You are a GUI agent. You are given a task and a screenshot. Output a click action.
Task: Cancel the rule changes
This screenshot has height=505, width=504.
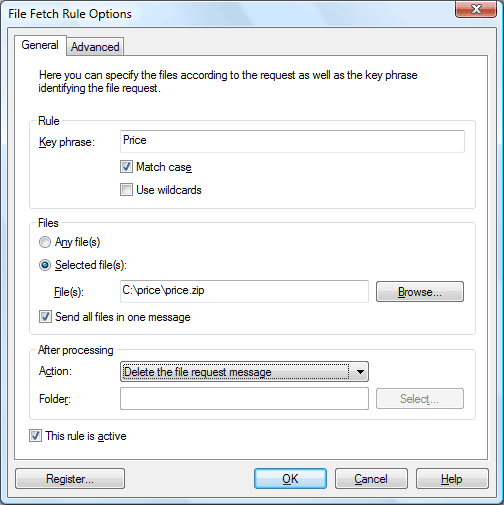point(371,479)
